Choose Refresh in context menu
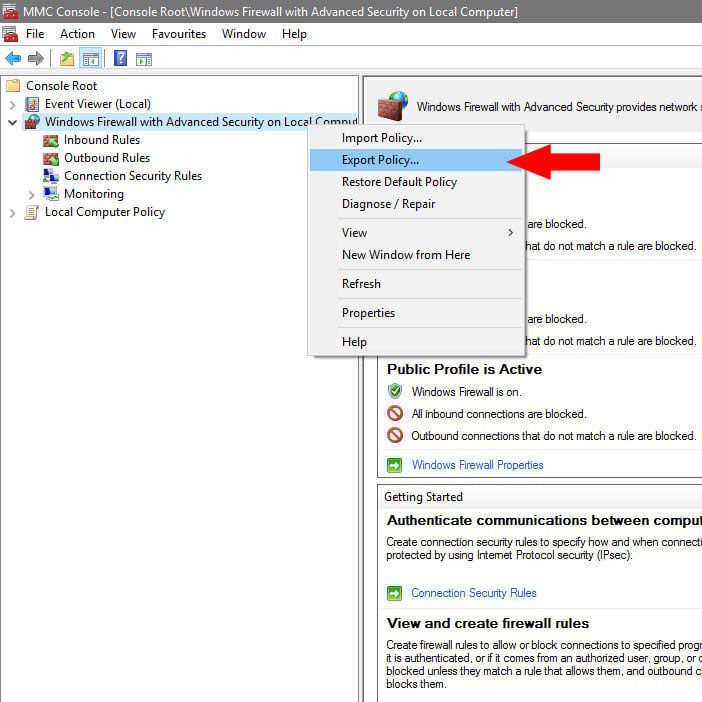702x702 pixels. pyautogui.click(x=416, y=284)
